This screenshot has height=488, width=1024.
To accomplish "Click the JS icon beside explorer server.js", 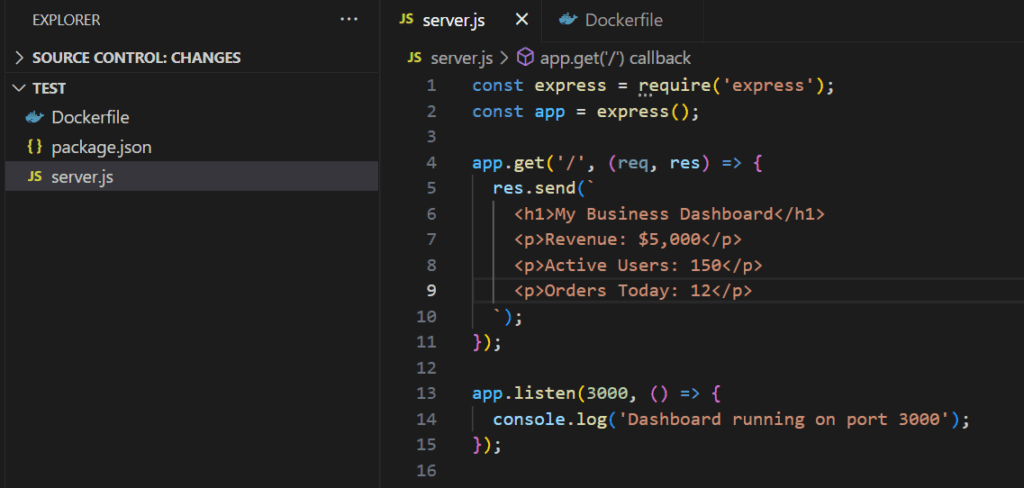I will pos(35,176).
